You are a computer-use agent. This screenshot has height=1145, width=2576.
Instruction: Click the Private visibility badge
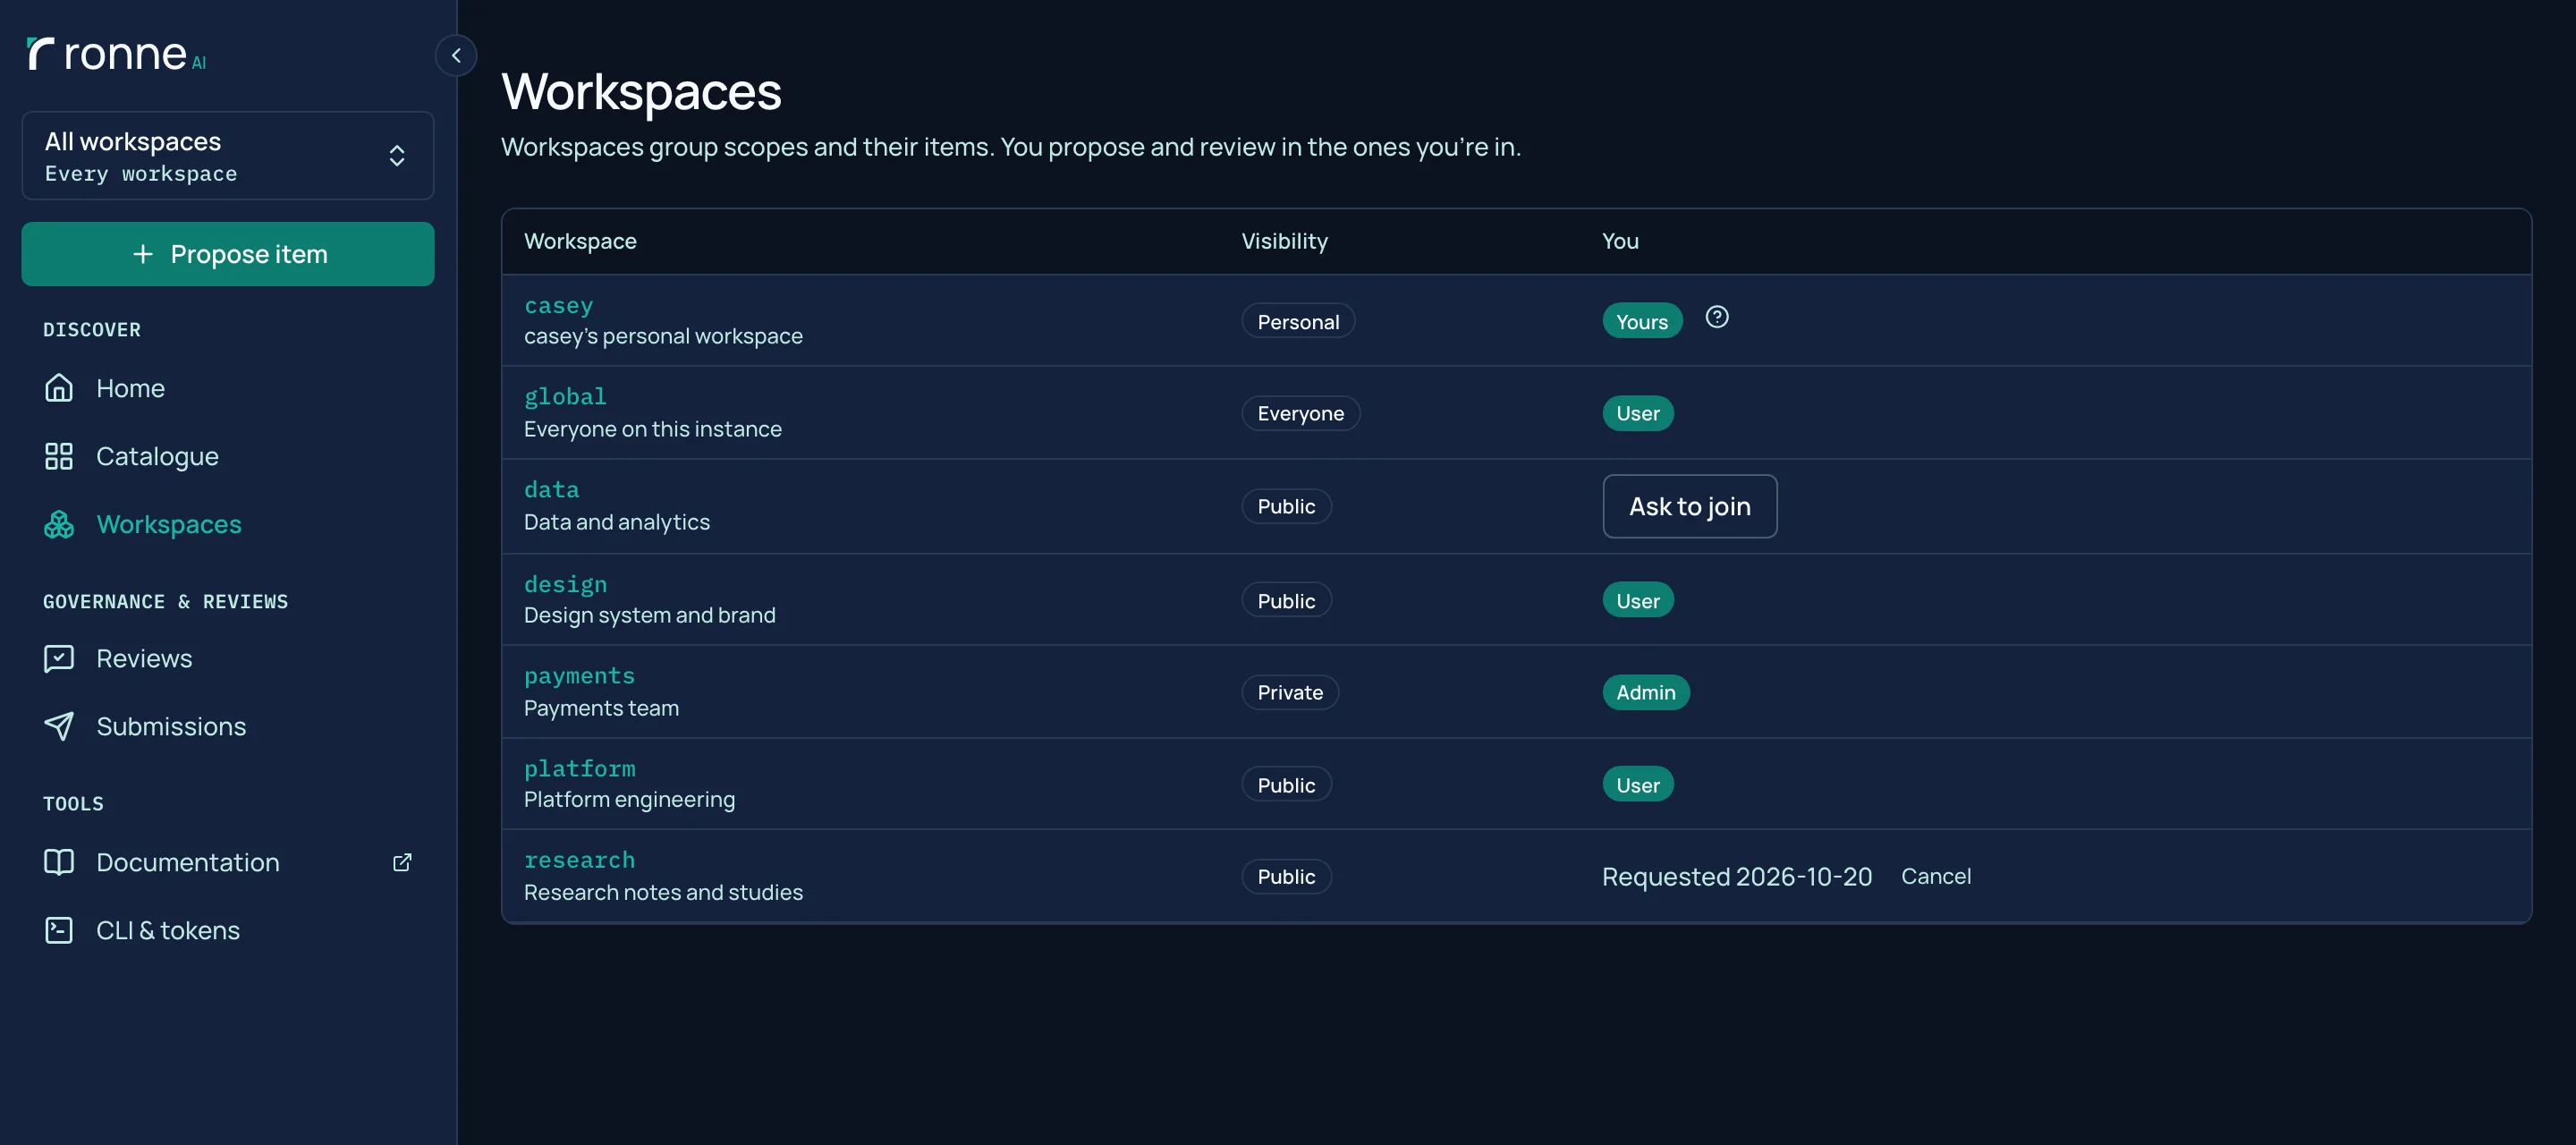point(1290,692)
